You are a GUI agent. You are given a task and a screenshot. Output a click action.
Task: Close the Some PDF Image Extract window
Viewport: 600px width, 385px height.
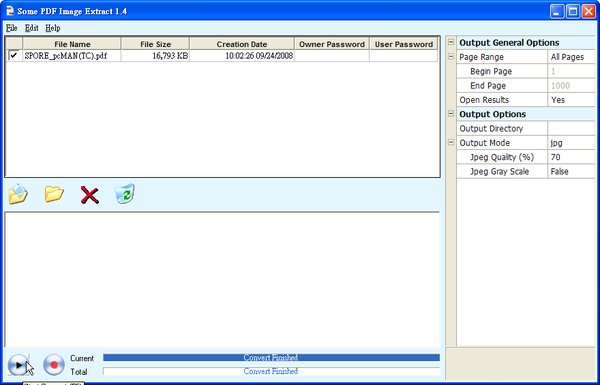click(589, 11)
